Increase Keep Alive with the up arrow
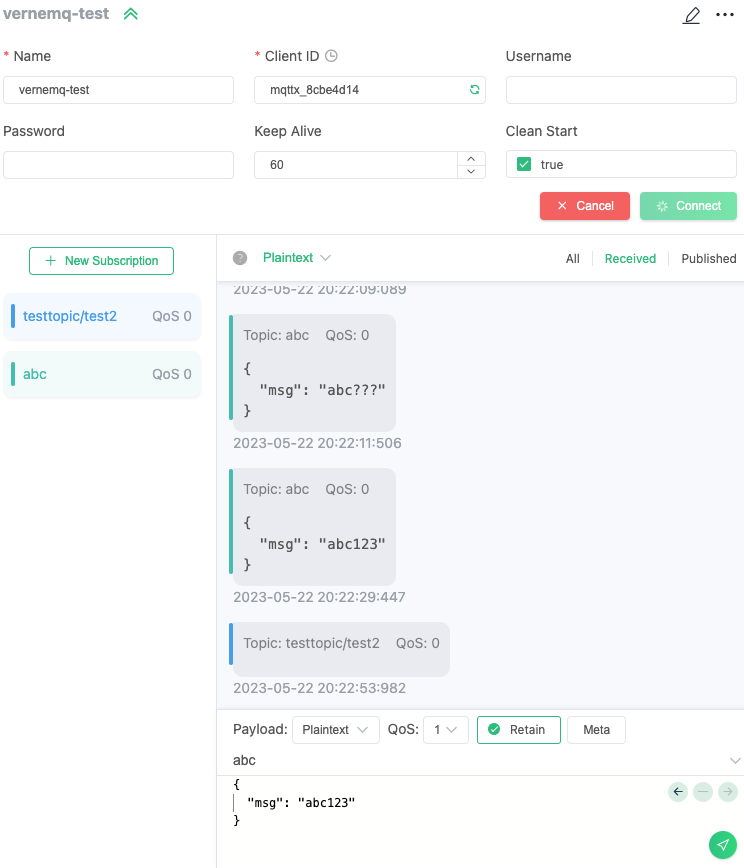Image resolution: width=744 pixels, height=868 pixels. coord(471,158)
